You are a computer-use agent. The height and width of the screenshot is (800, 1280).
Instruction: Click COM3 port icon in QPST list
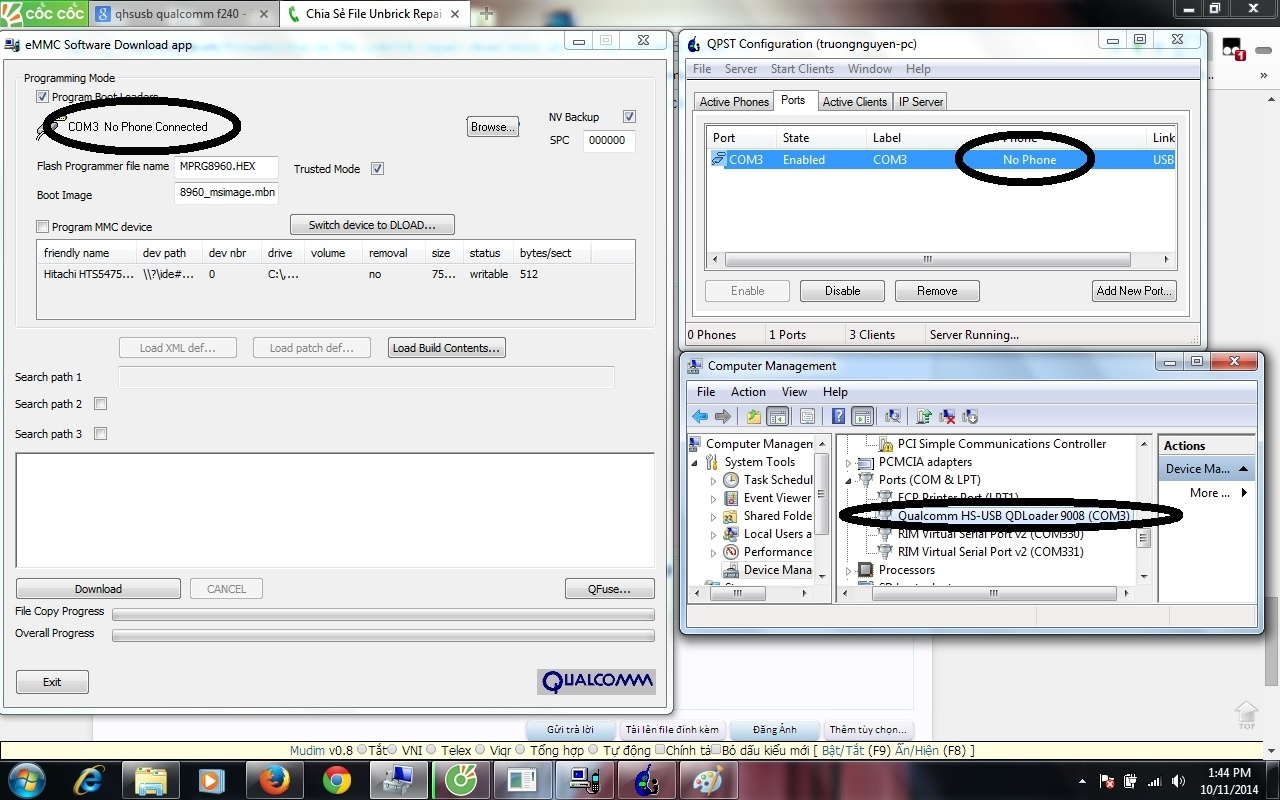(719, 159)
